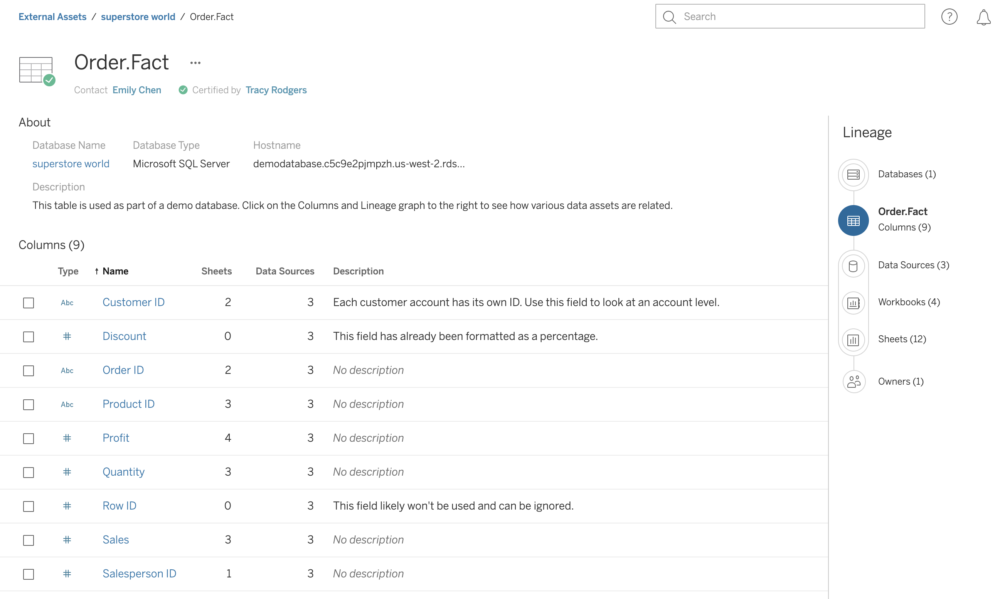
Task: Open the notifications bell icon
Action: tap(983, 17)
